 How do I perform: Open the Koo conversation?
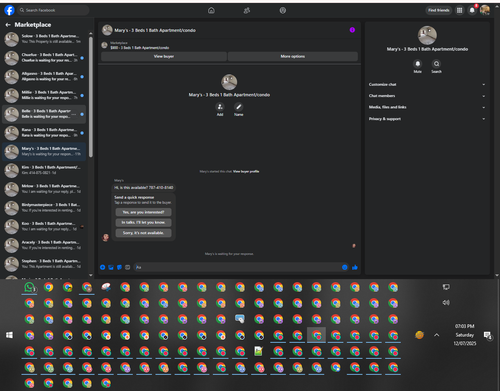tap(44, 226)
